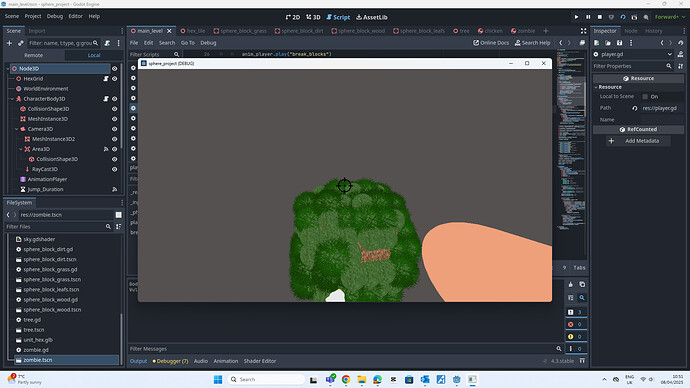Switch to the Node tab
Viewport: 690px width, 388px height.
(x=631, y=31)
